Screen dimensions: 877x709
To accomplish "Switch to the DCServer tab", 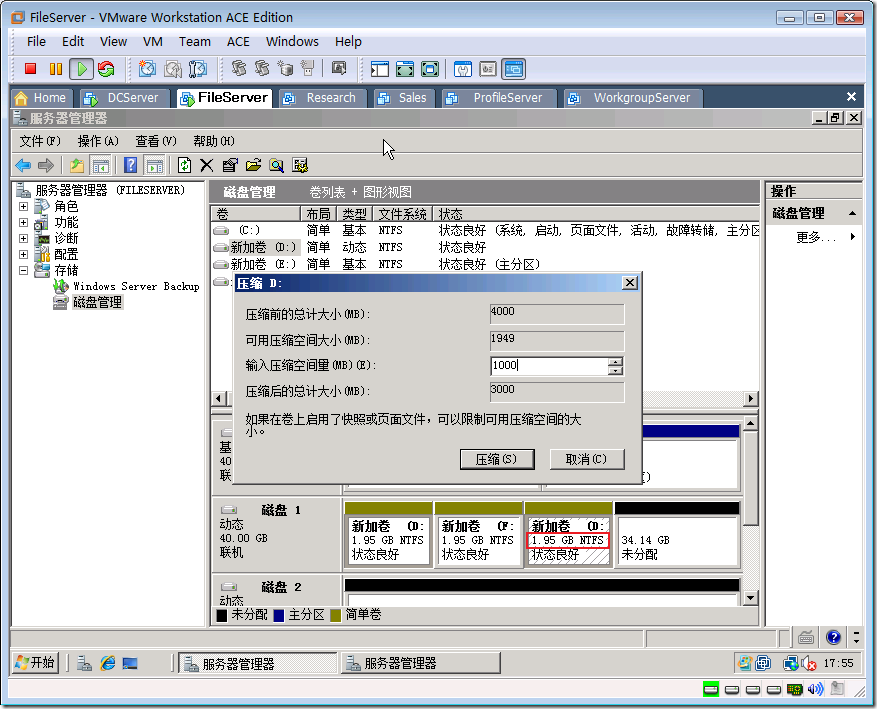I will tap(124, 98).
